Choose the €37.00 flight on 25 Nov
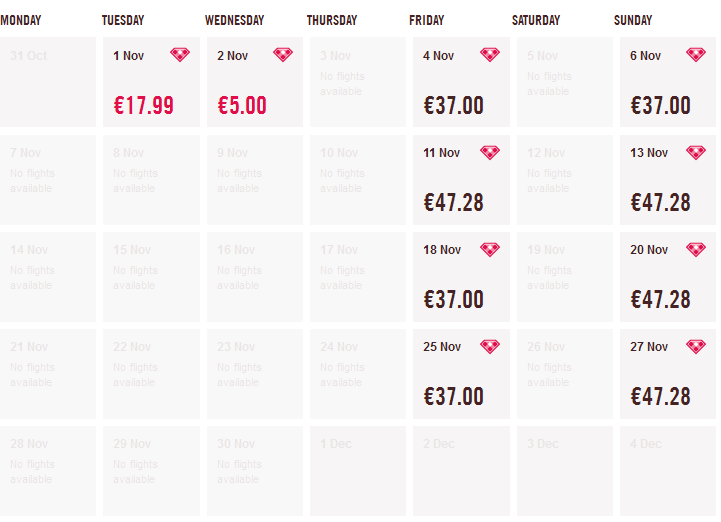The width and height of the screenshot is (721, 522). click(454, 396)
